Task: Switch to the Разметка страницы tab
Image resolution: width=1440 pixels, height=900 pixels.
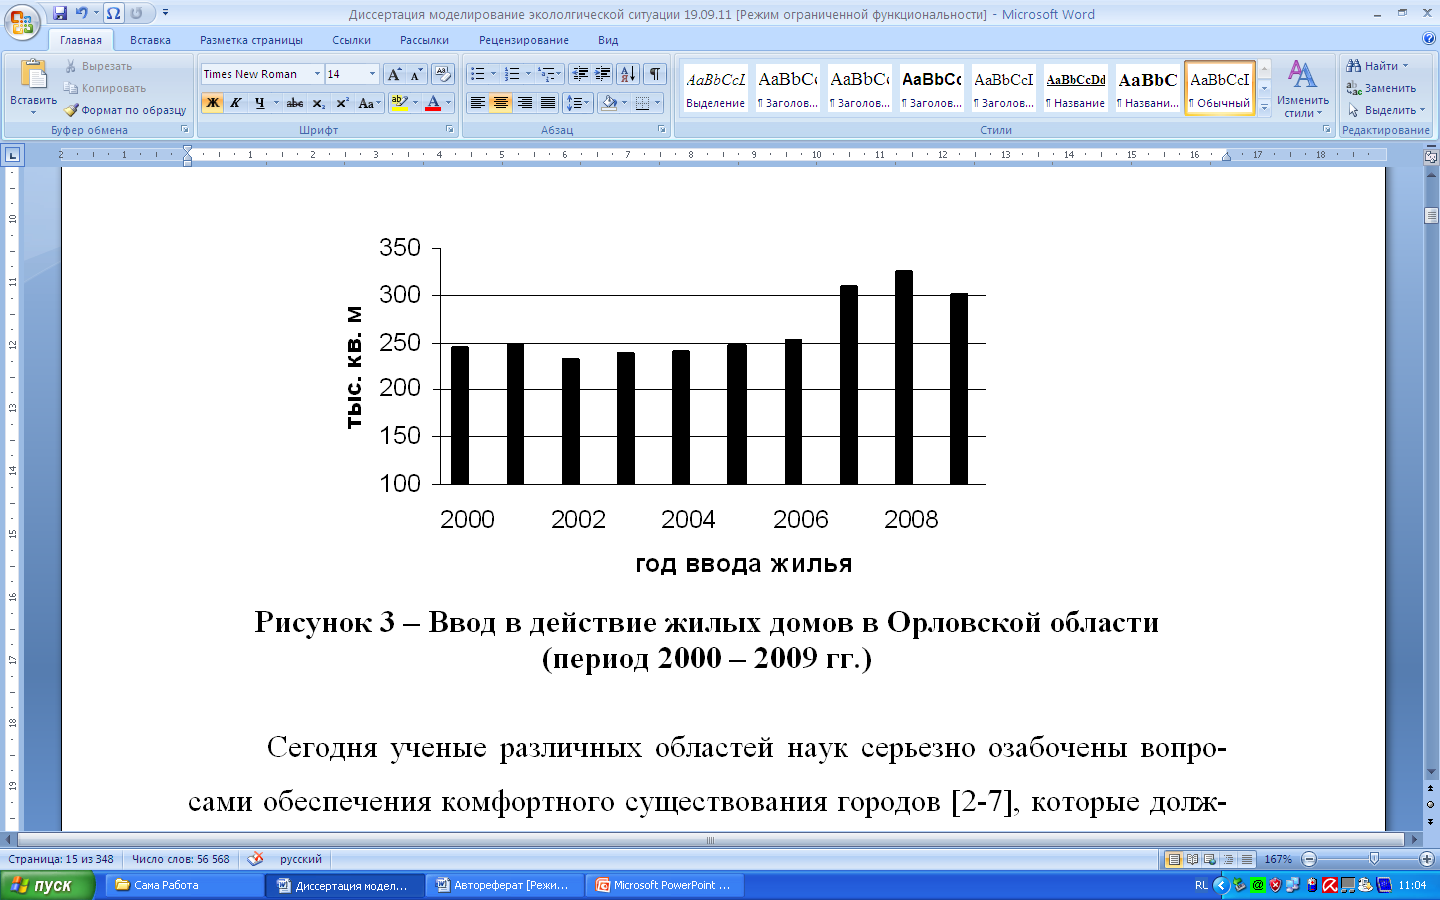Action: (251, 40)
